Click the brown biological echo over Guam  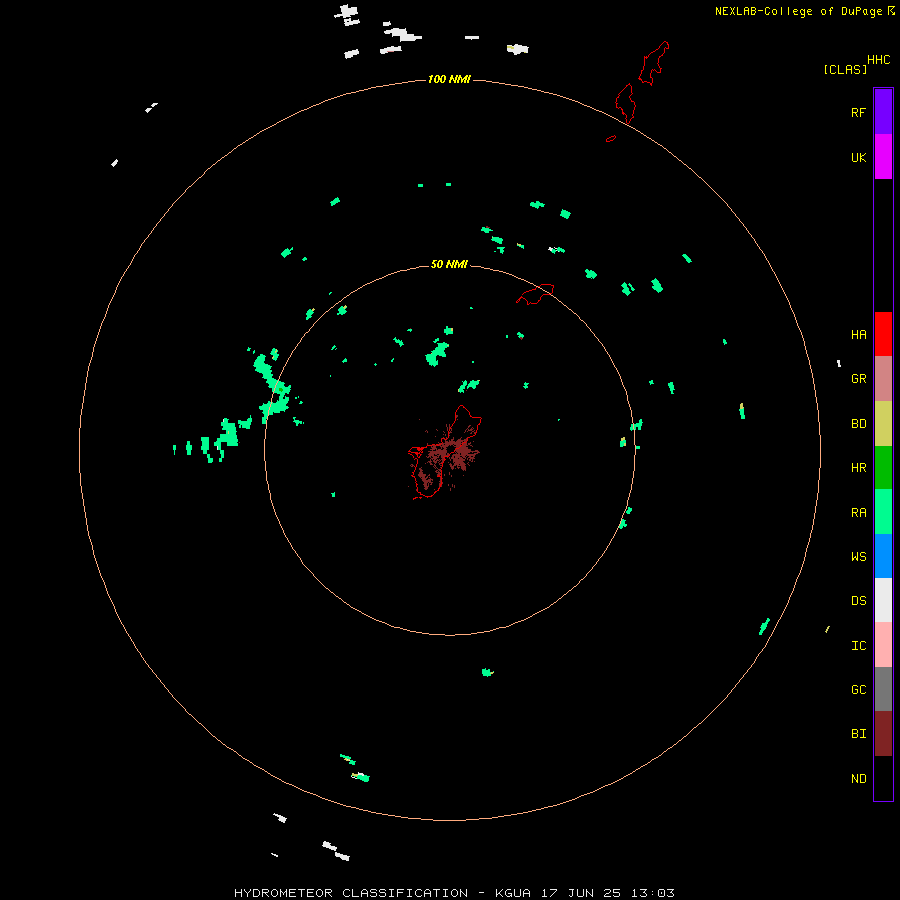pyautogui.click(x=451, y=455)
